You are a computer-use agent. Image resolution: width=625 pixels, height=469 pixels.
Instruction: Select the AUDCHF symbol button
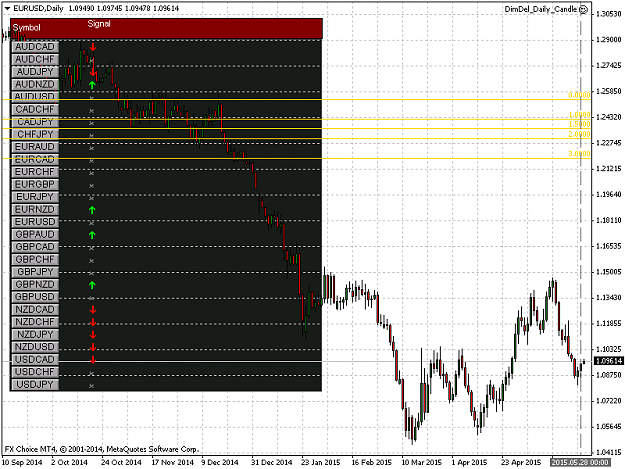coord(35,59)
